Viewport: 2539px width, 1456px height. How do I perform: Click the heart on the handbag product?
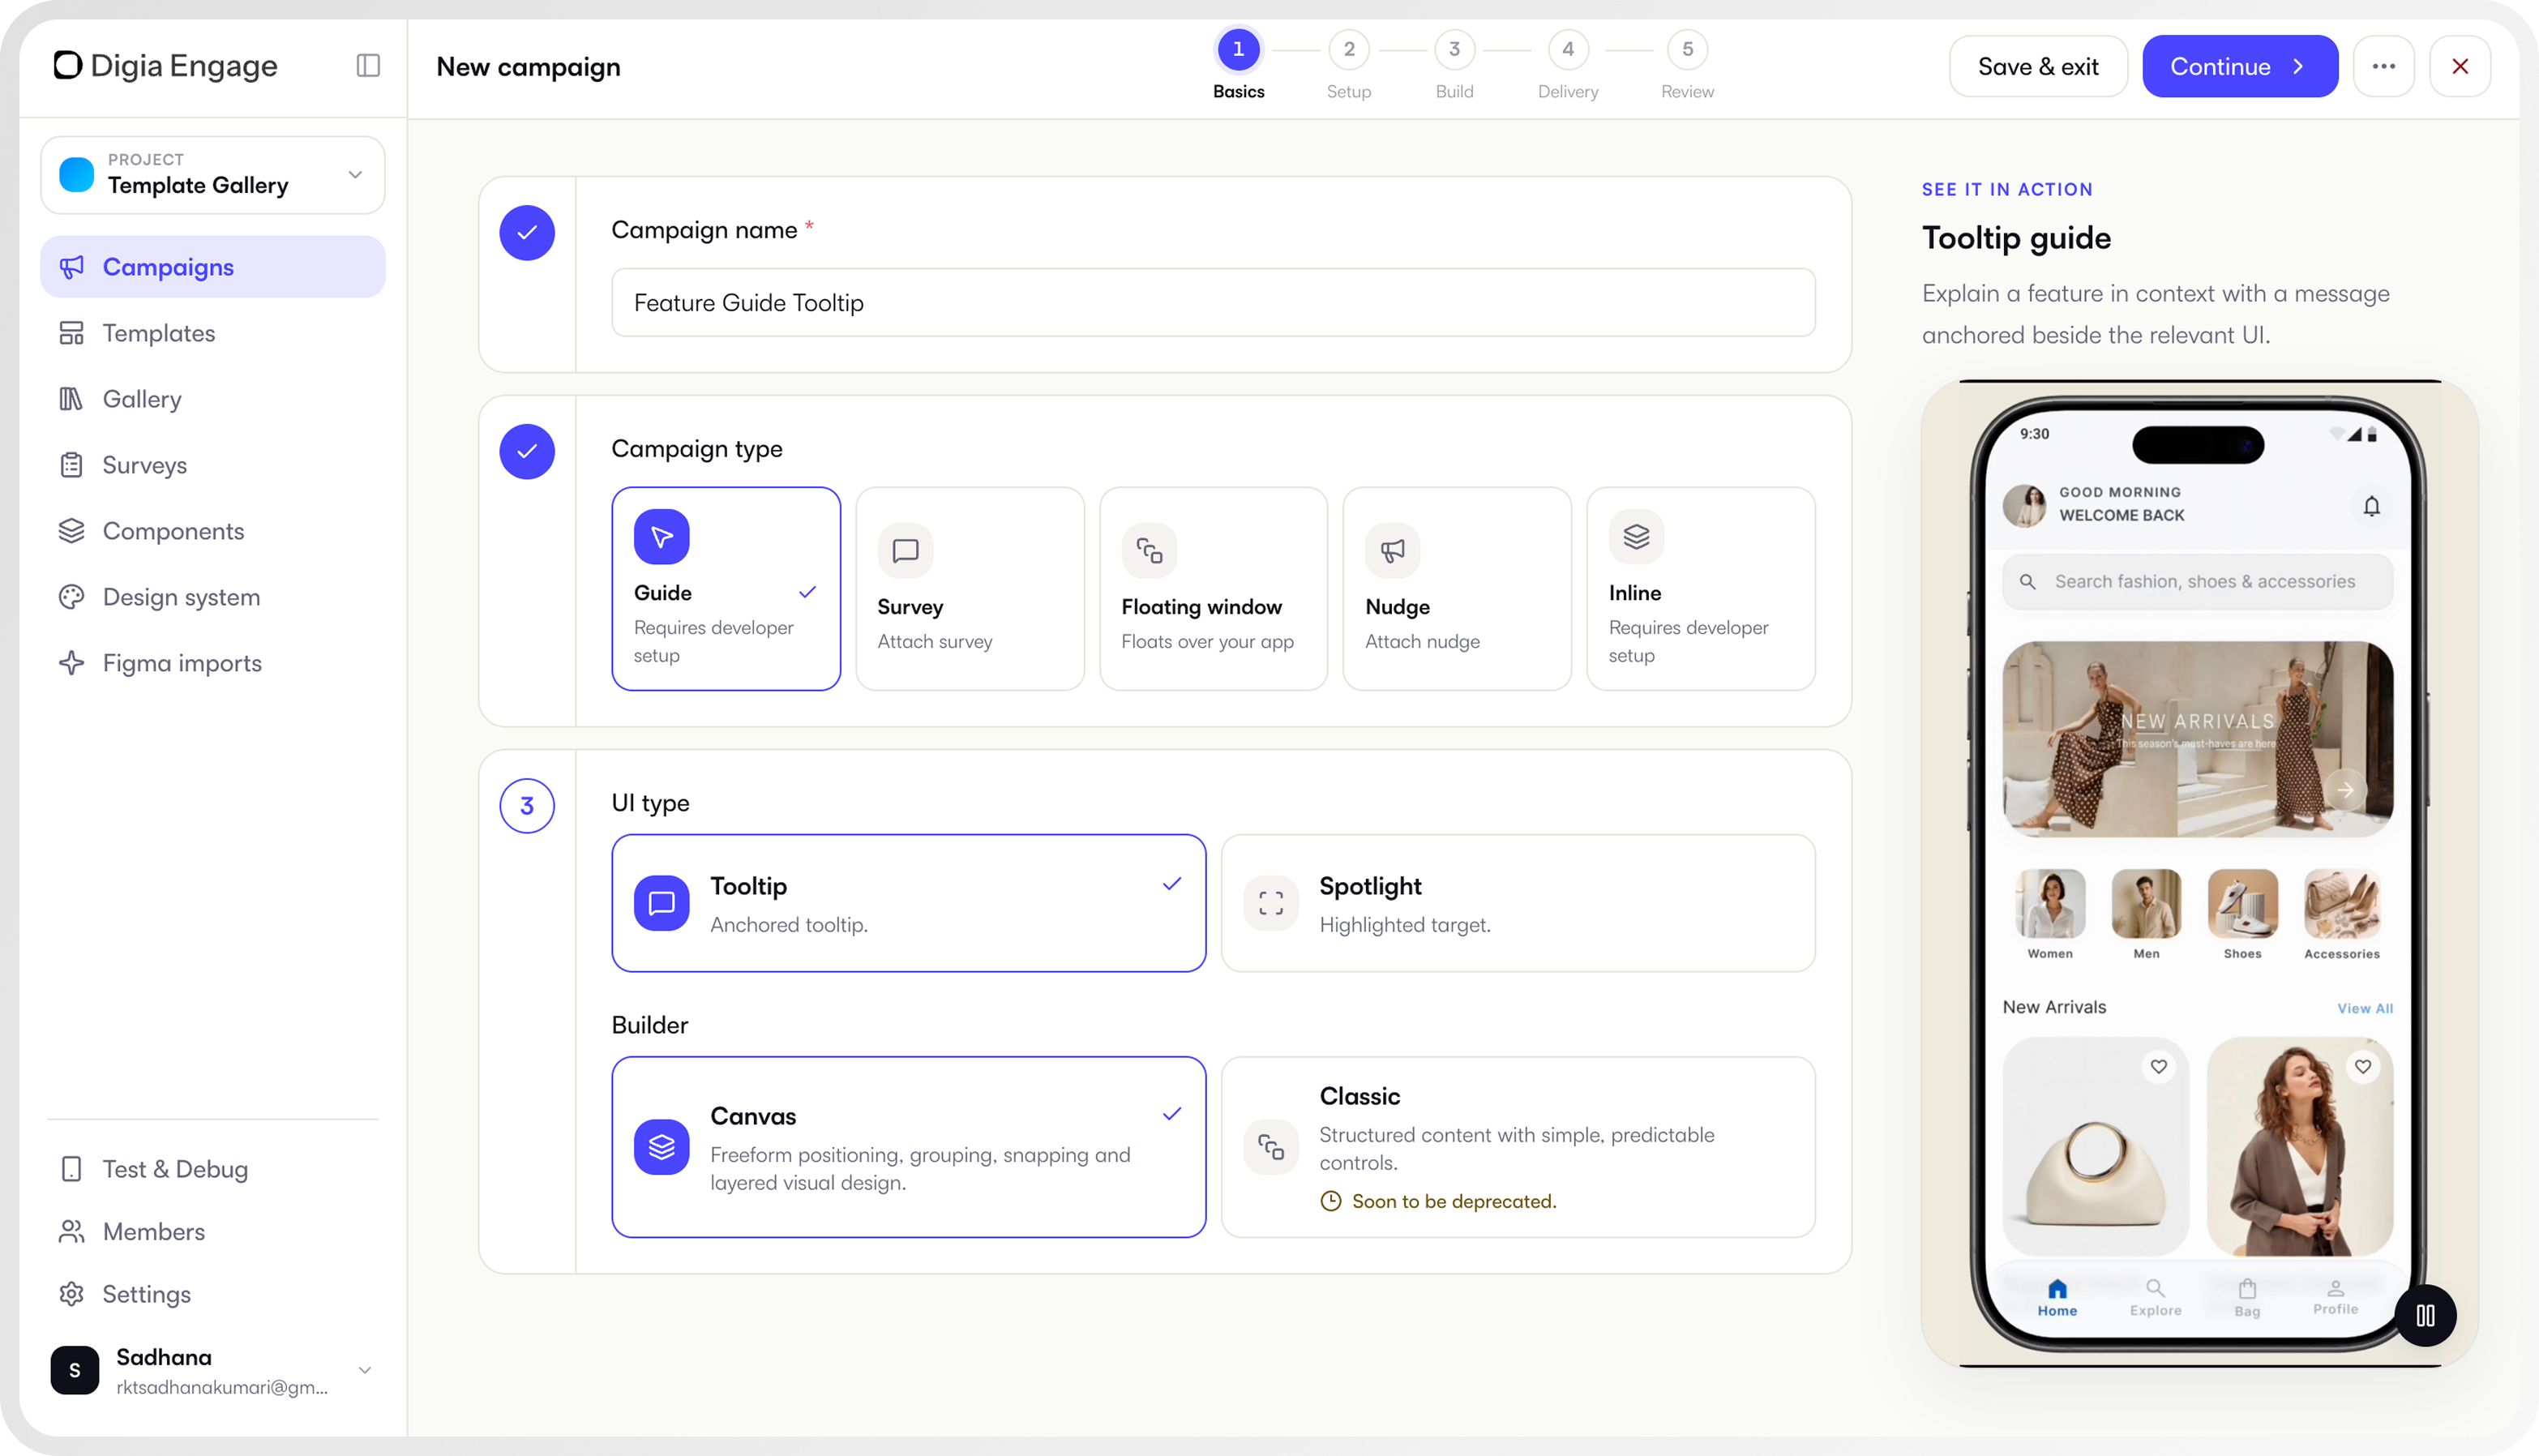2159,1067
